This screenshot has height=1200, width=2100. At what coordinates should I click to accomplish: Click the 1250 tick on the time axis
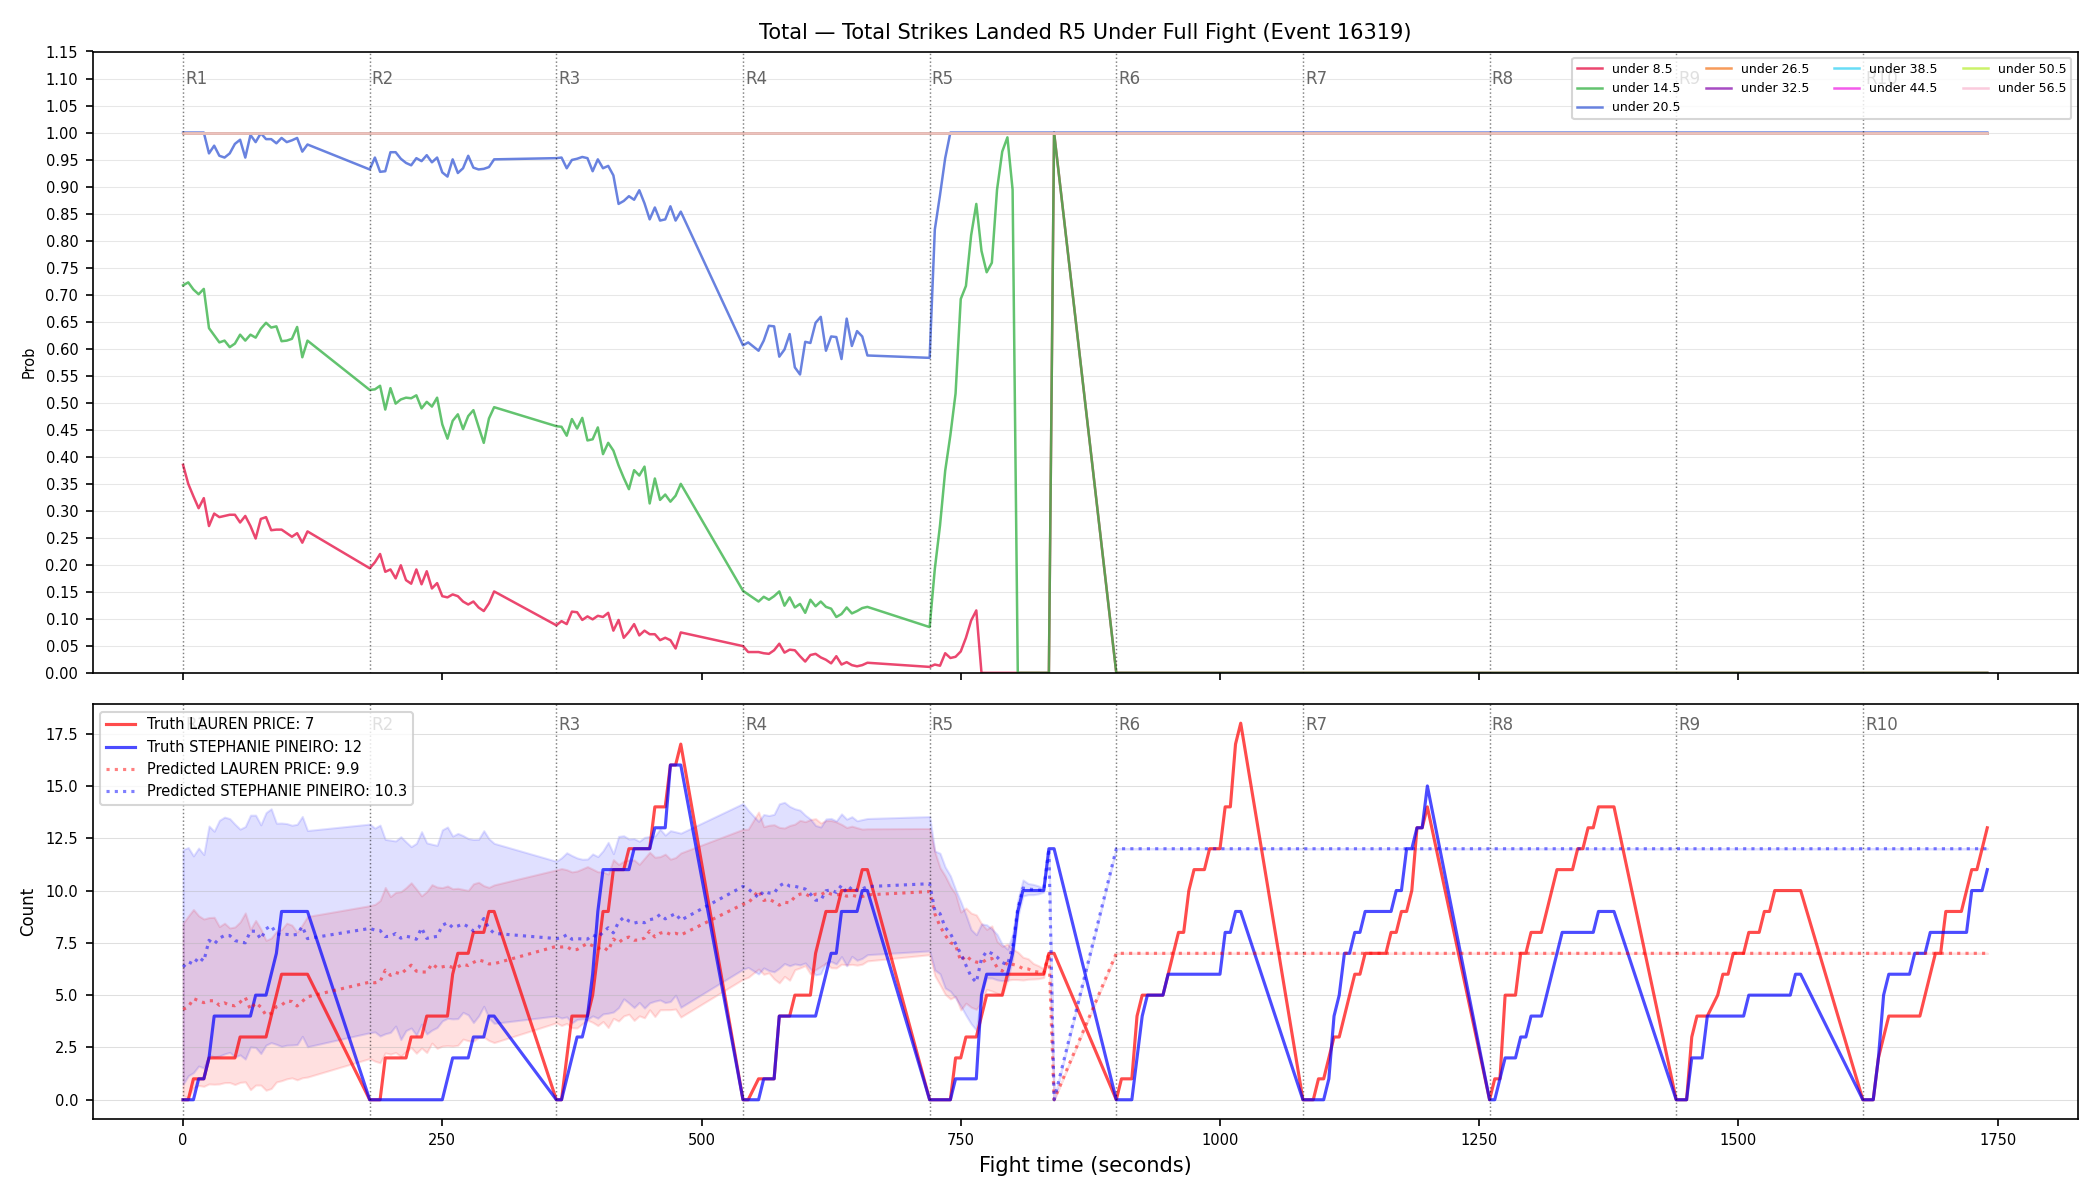(x=1479, y=1139)
